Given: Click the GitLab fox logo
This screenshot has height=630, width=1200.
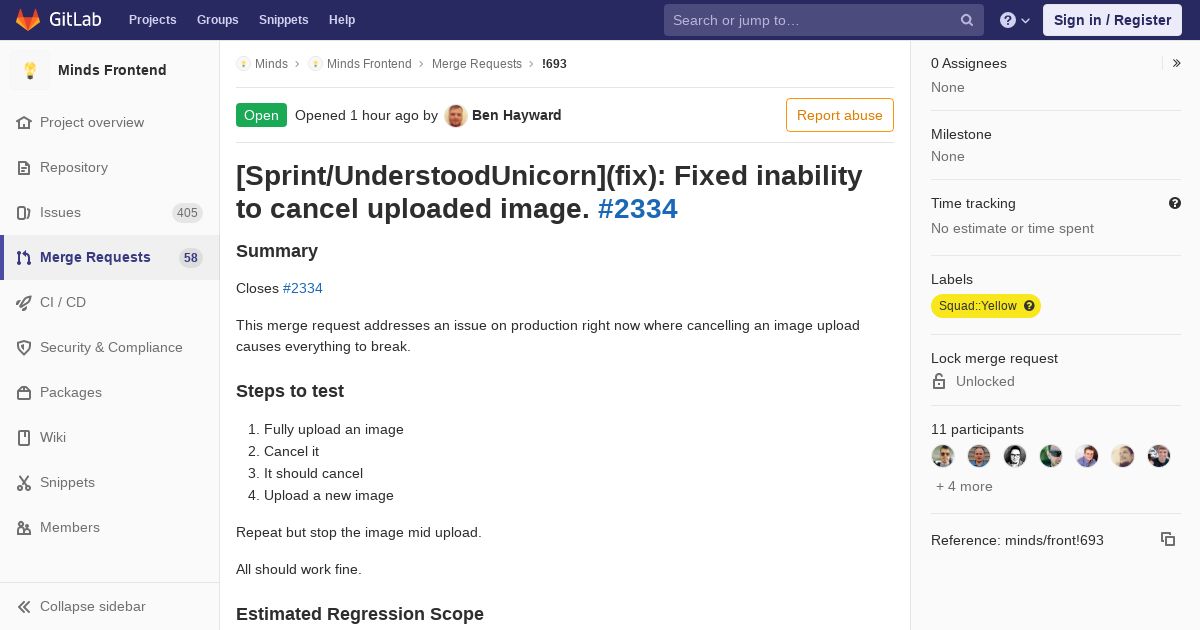Looking at the screenshot, I should (28, 19).
